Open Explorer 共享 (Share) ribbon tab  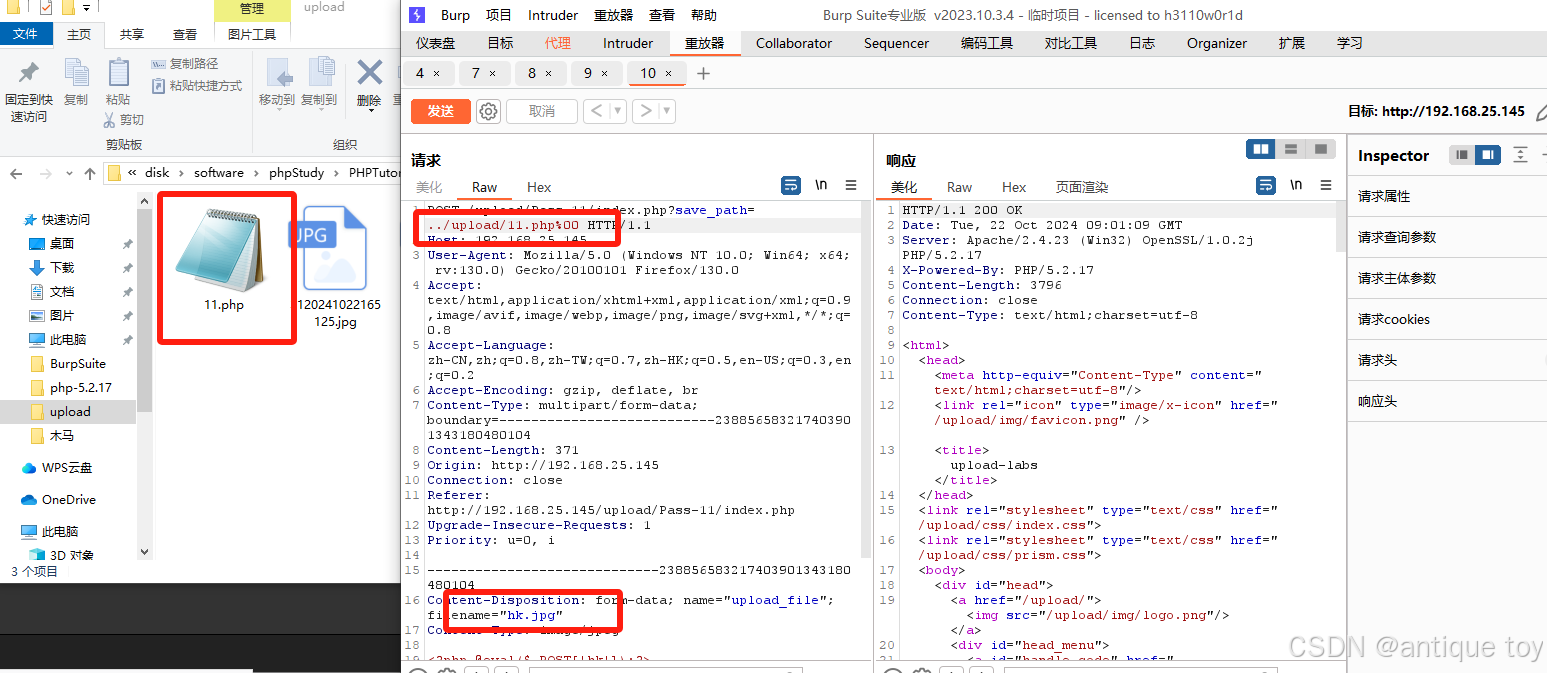click(x=132, y=34)
